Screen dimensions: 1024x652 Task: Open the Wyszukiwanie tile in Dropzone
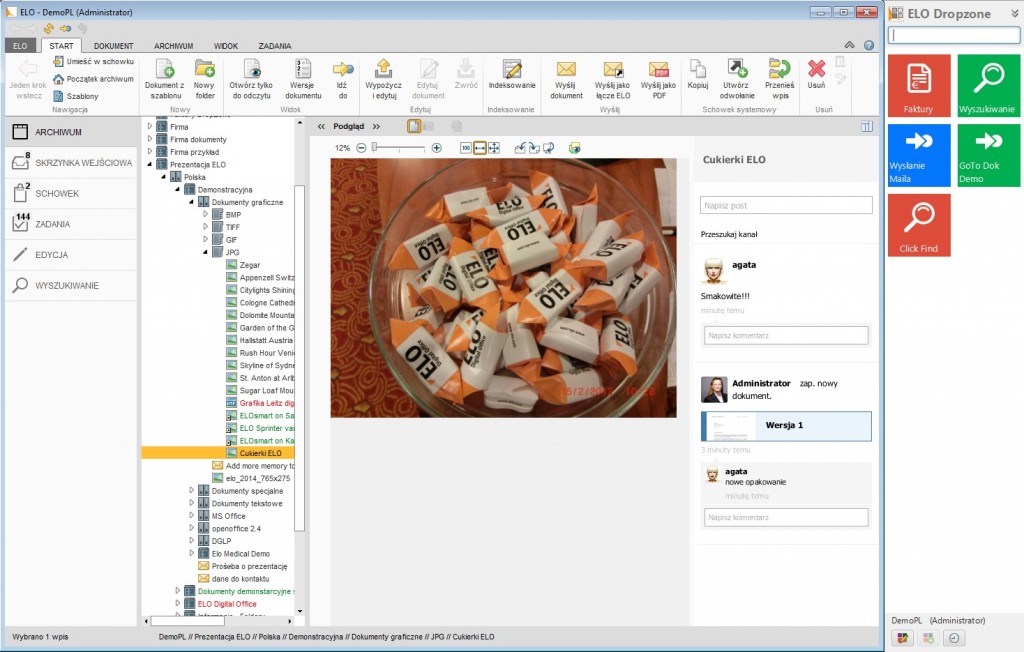pyautogui.click(x=989, y=86)
